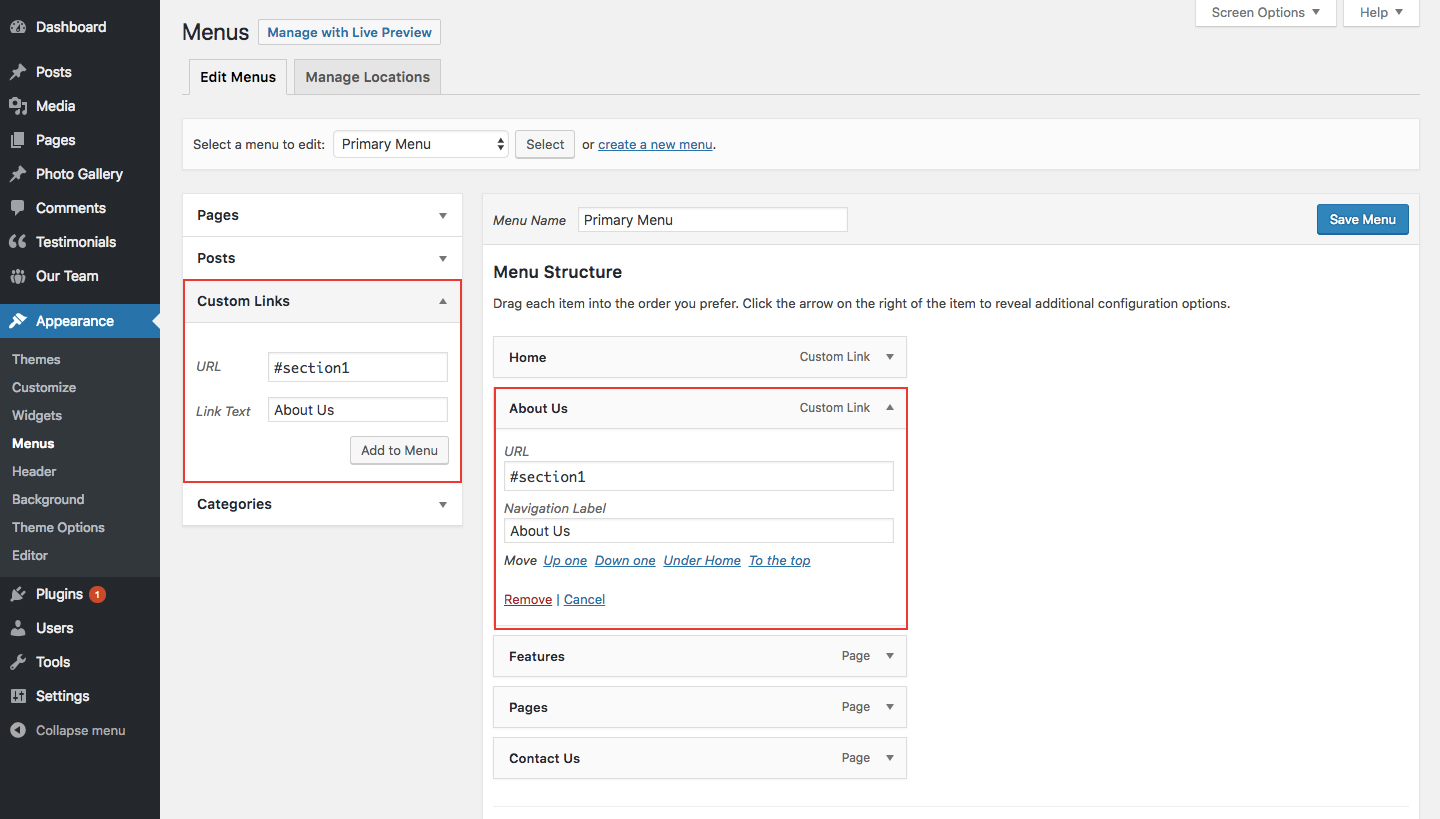Focus the Custom Links URL field
This screenshot has width=1440, height=819.
[x=358, y=367]
